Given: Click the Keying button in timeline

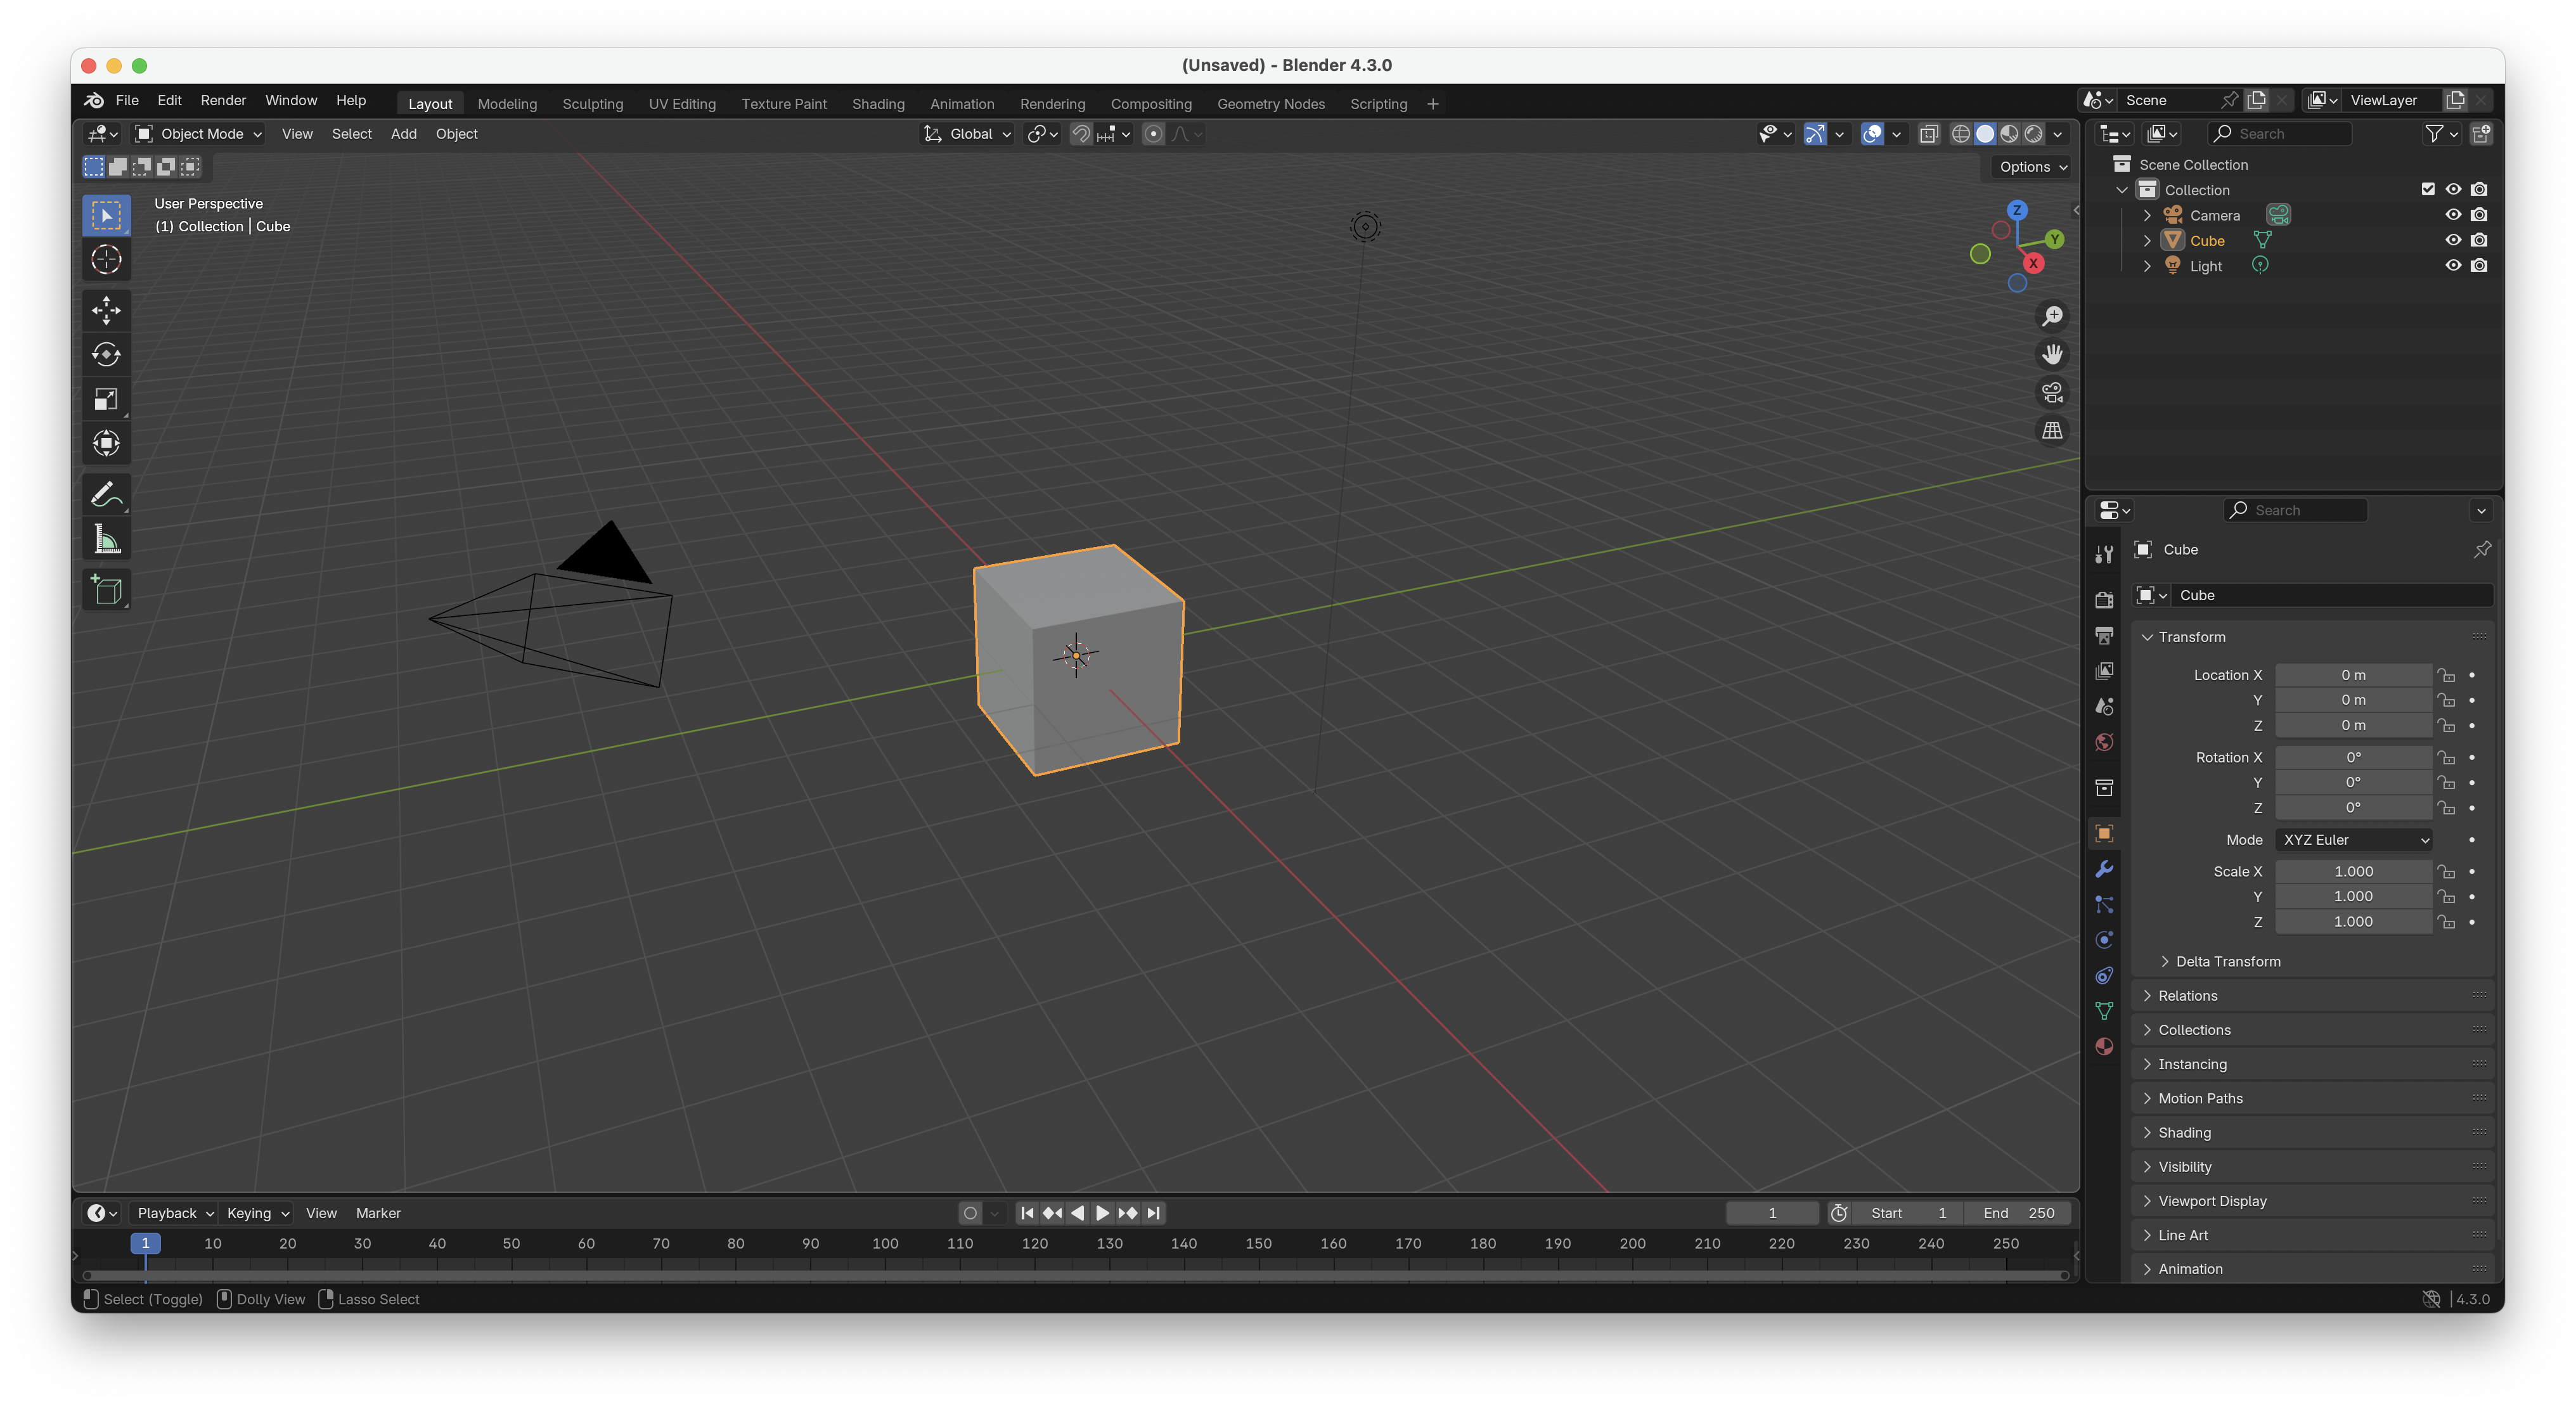Looking at the screenshot, I should [257, 1213].
